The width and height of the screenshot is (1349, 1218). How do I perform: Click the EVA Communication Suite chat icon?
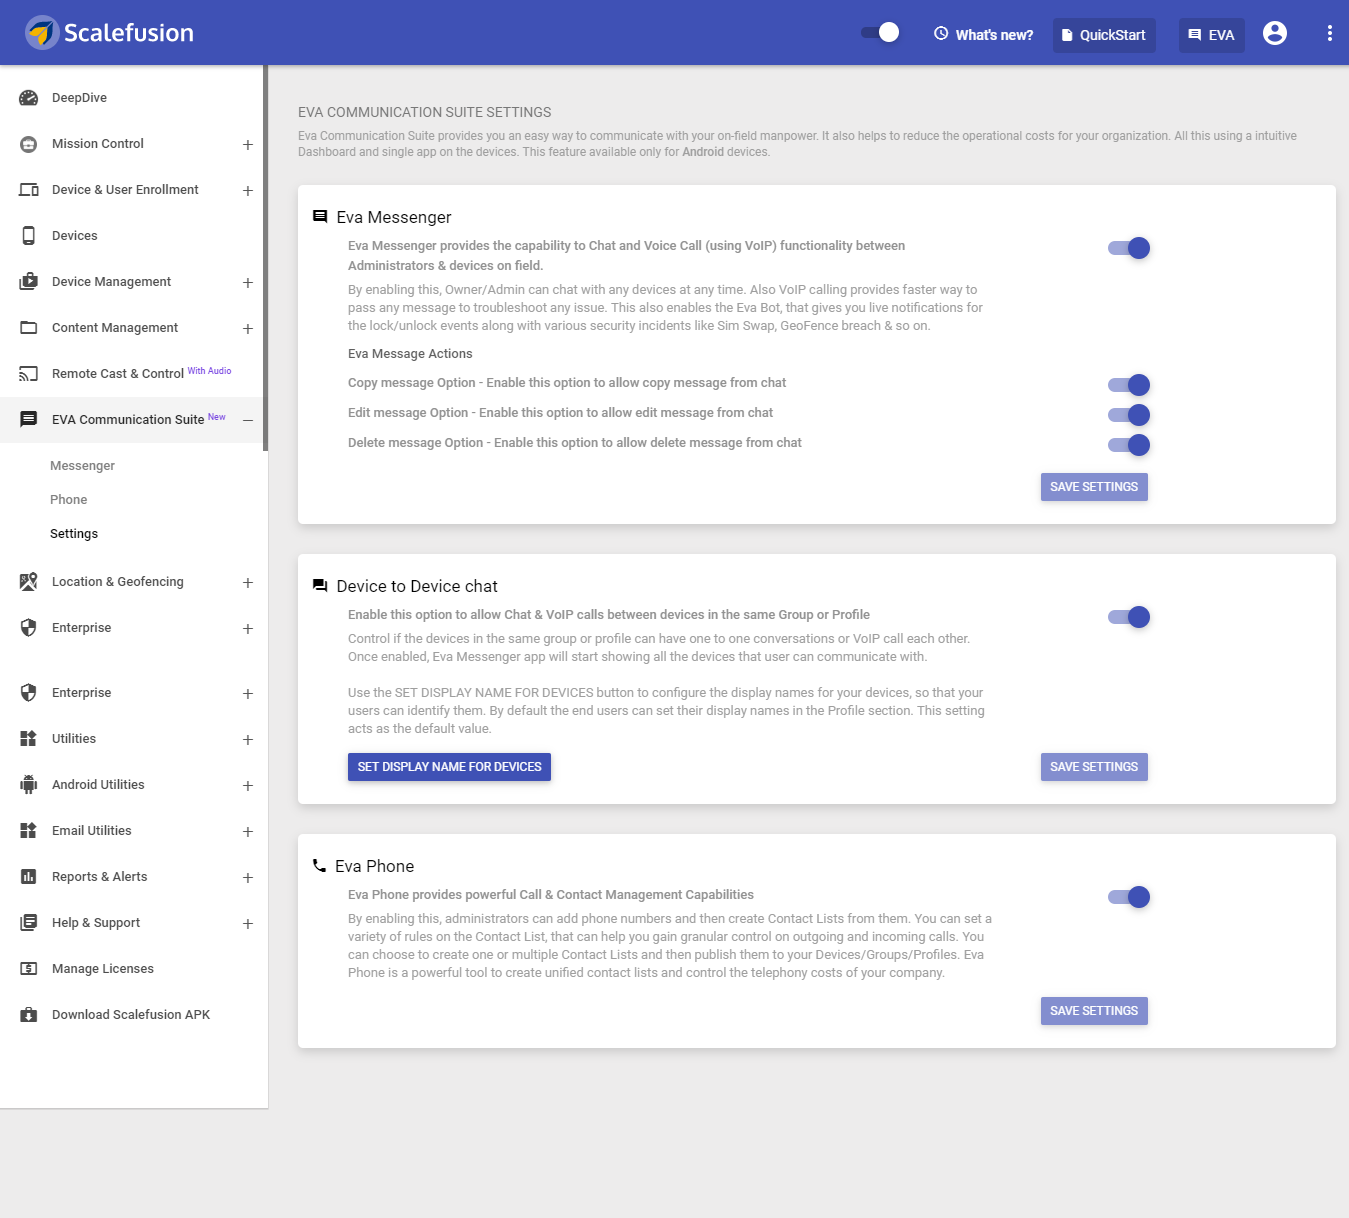pos(29,420)
